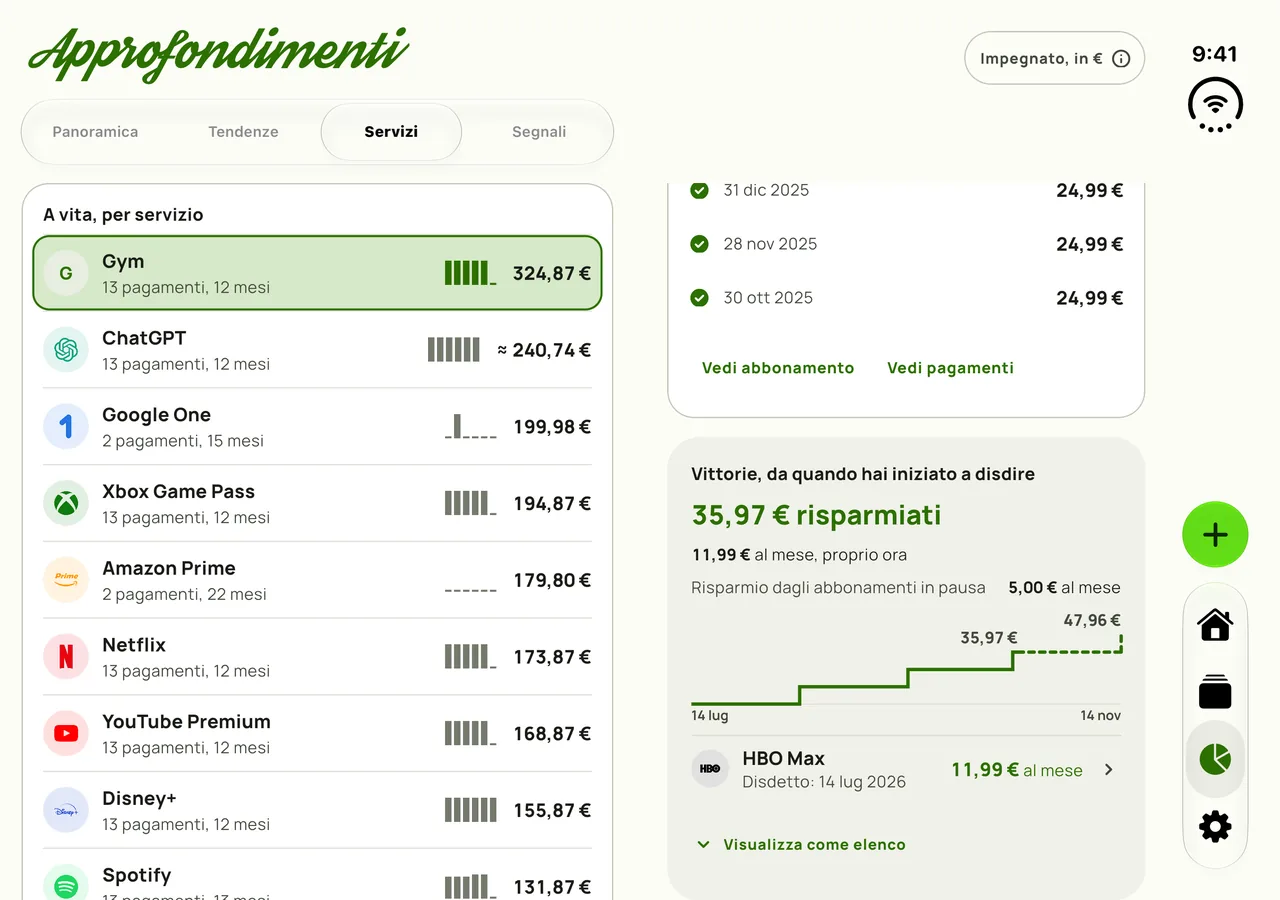Click the Wi-Fi status icon
1280x900 pixels.
tap(1215, 104)
